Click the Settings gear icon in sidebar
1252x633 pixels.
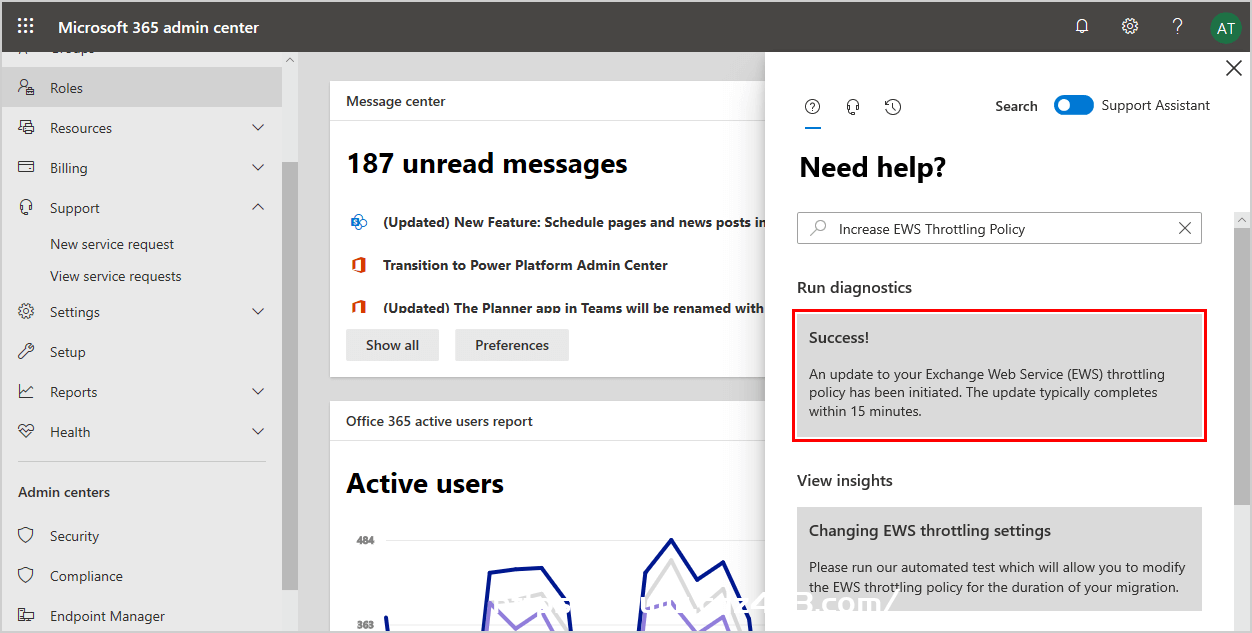point(27,312)
